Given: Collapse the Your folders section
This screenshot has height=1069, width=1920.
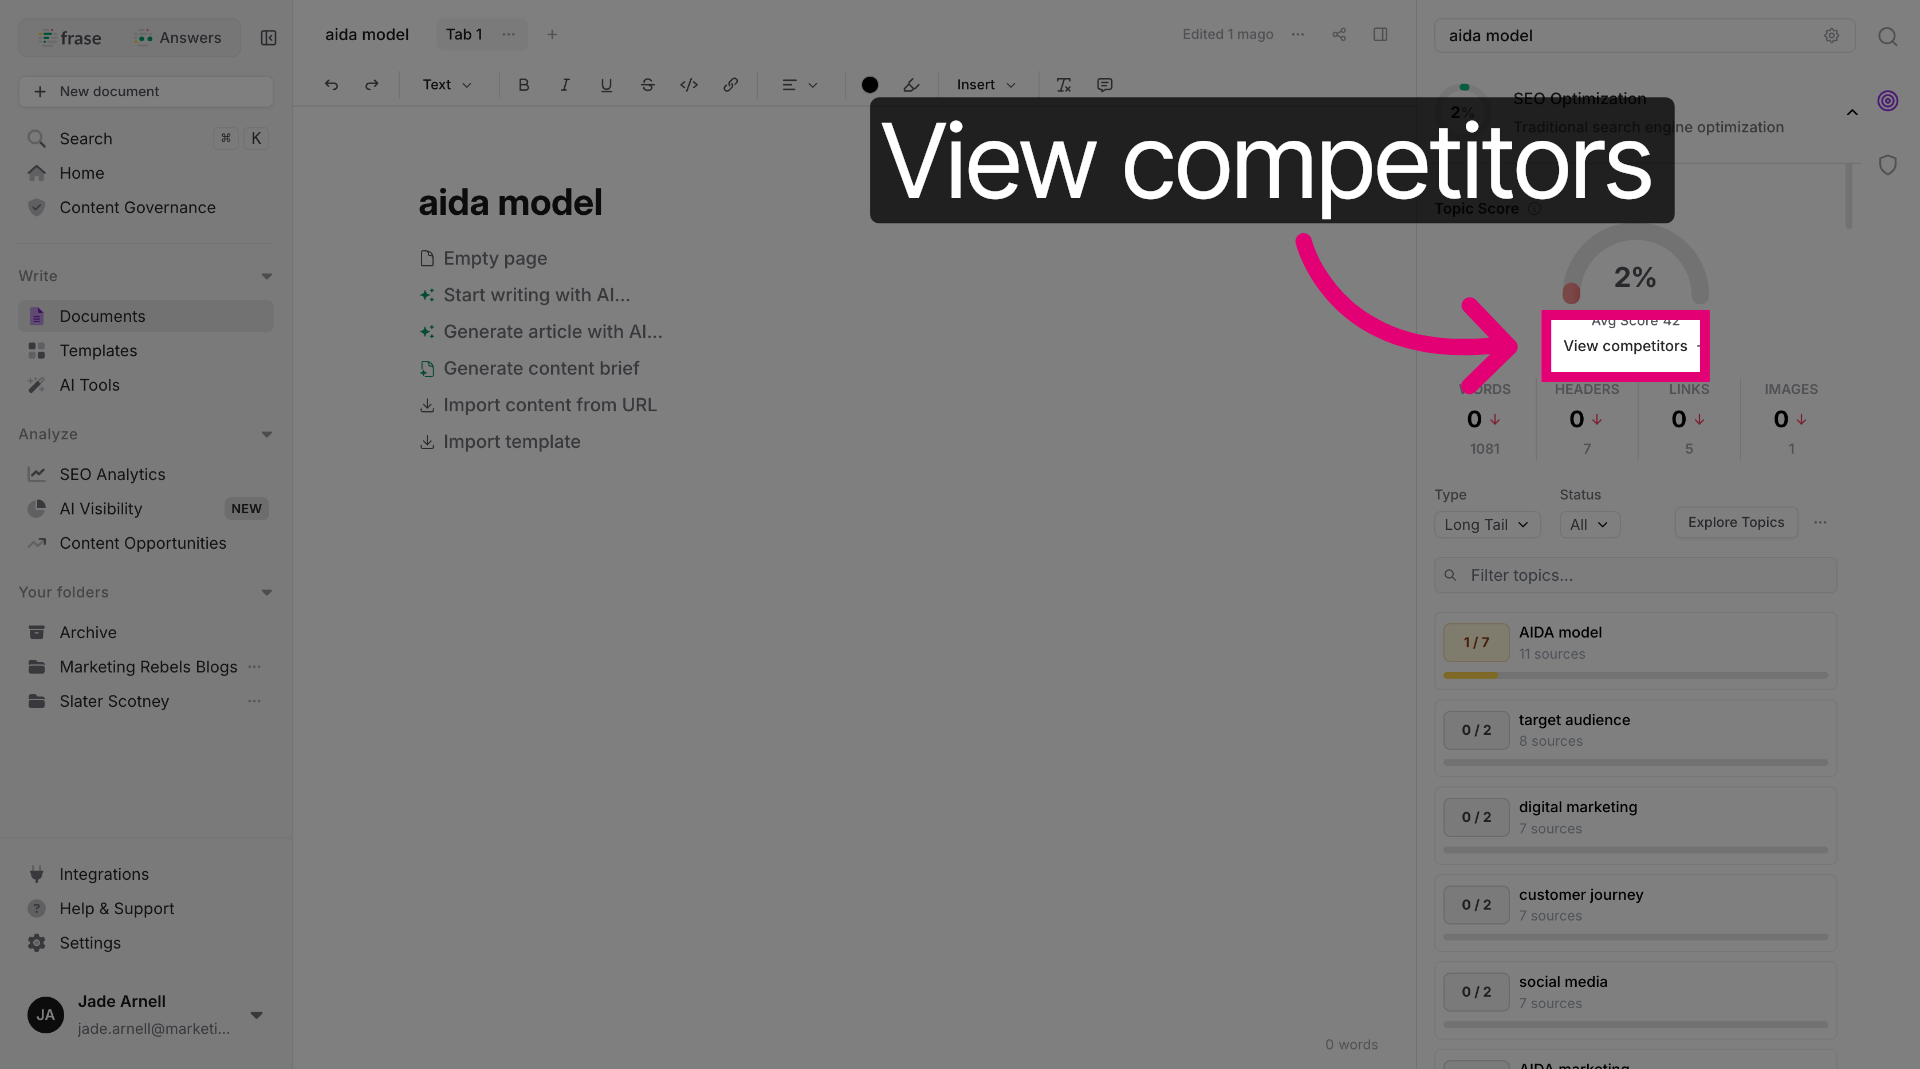Looking at the screenshot, I should click(x=267, y=593).
